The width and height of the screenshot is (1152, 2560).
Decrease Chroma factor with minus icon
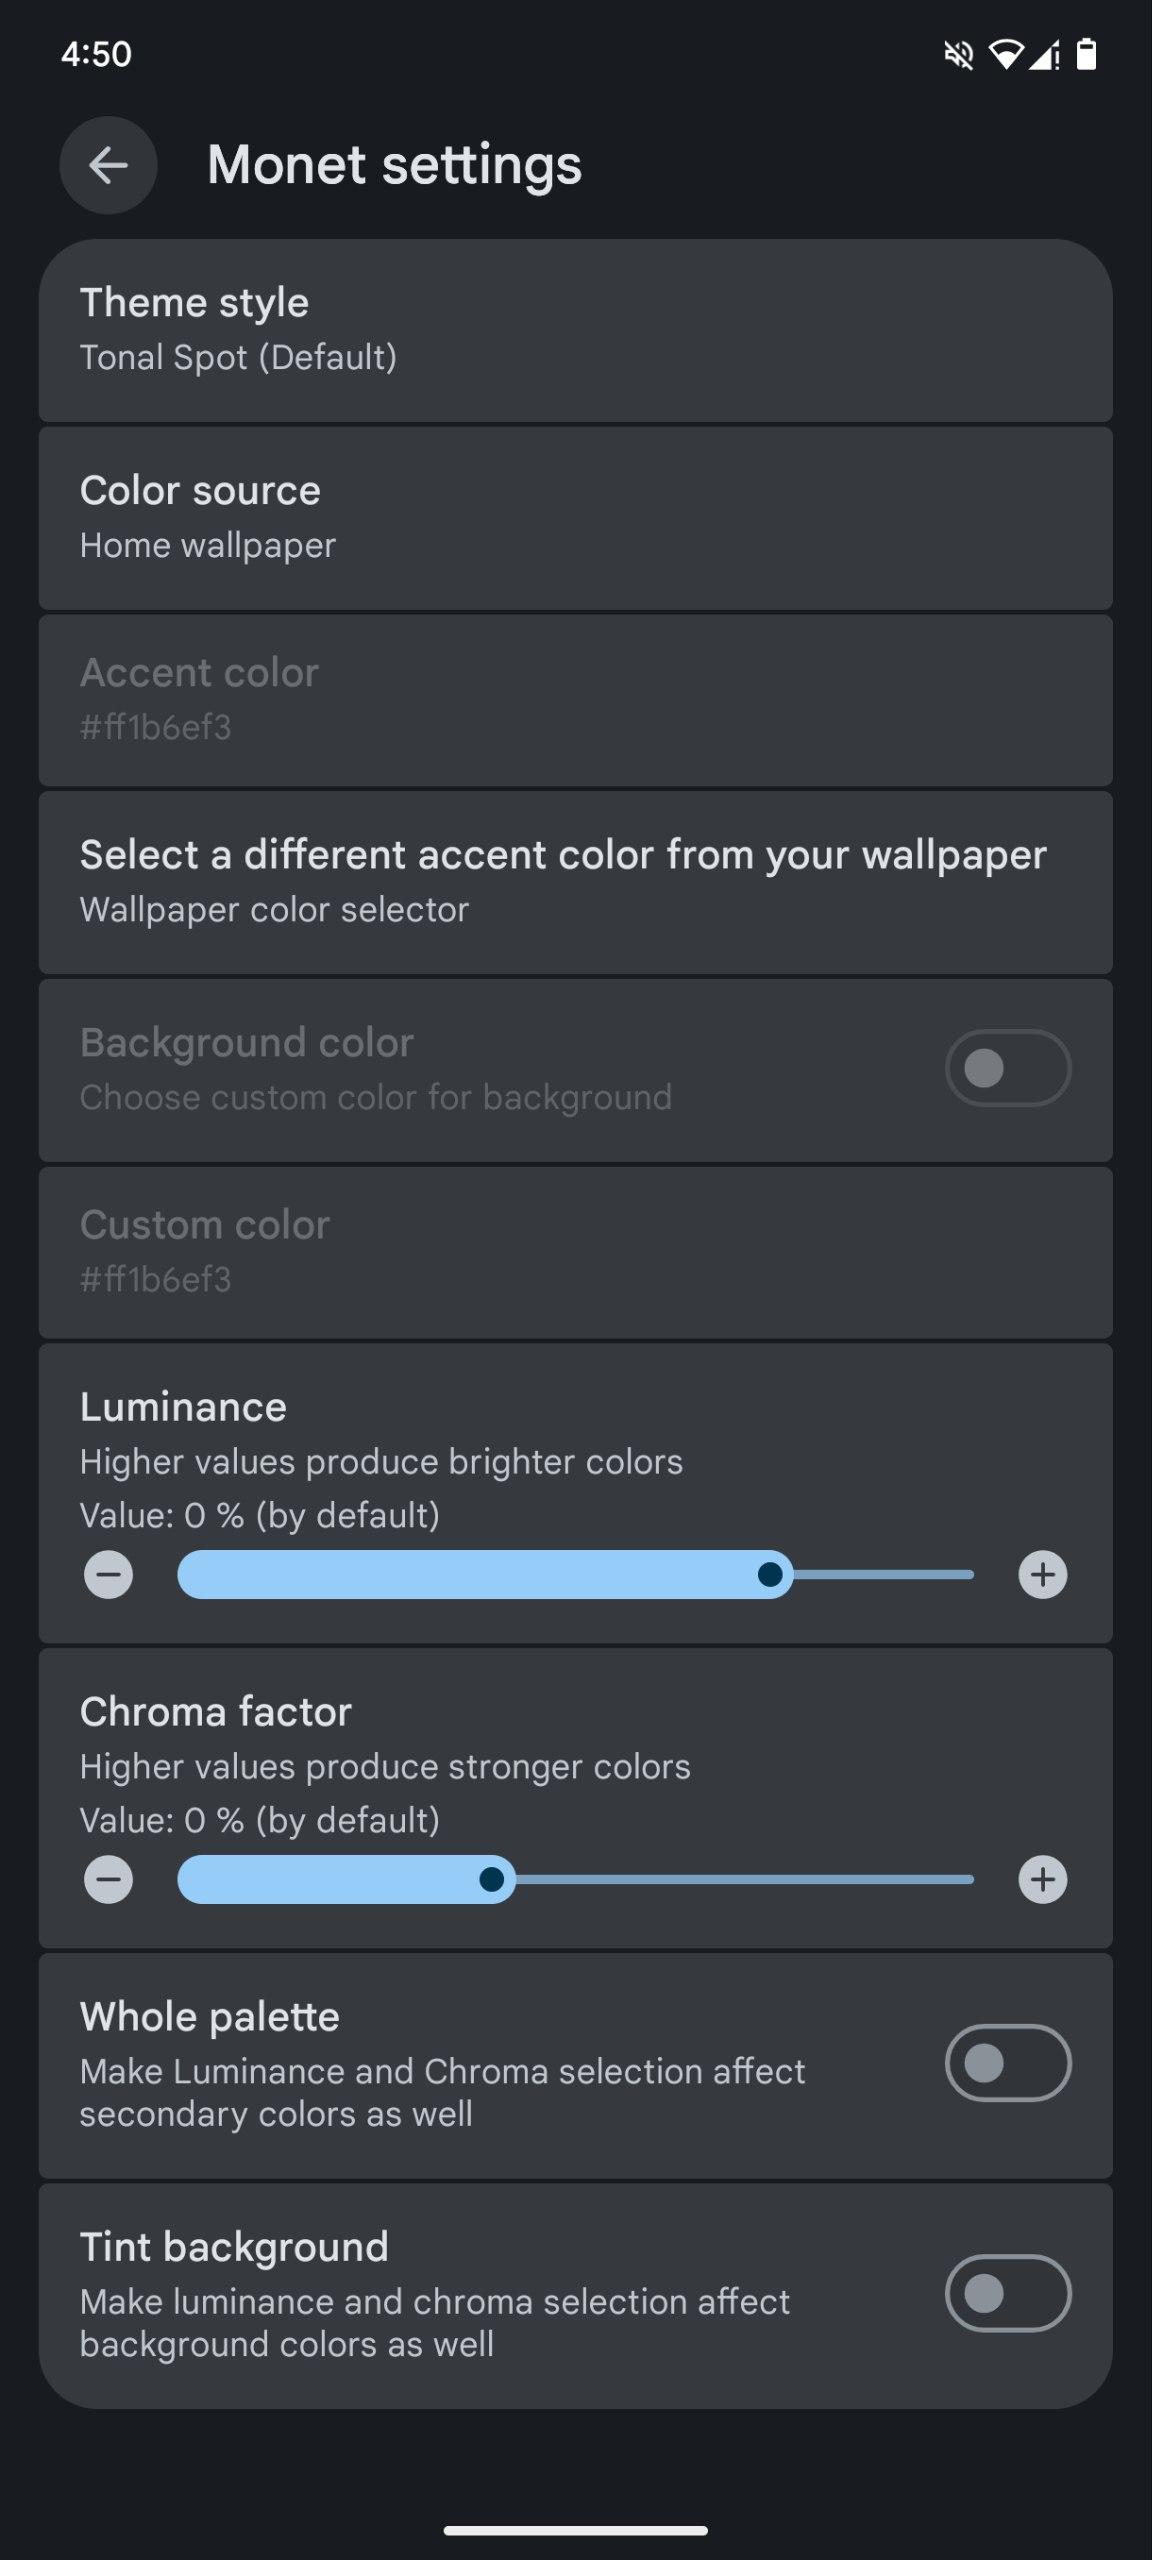coord(108,1880)
